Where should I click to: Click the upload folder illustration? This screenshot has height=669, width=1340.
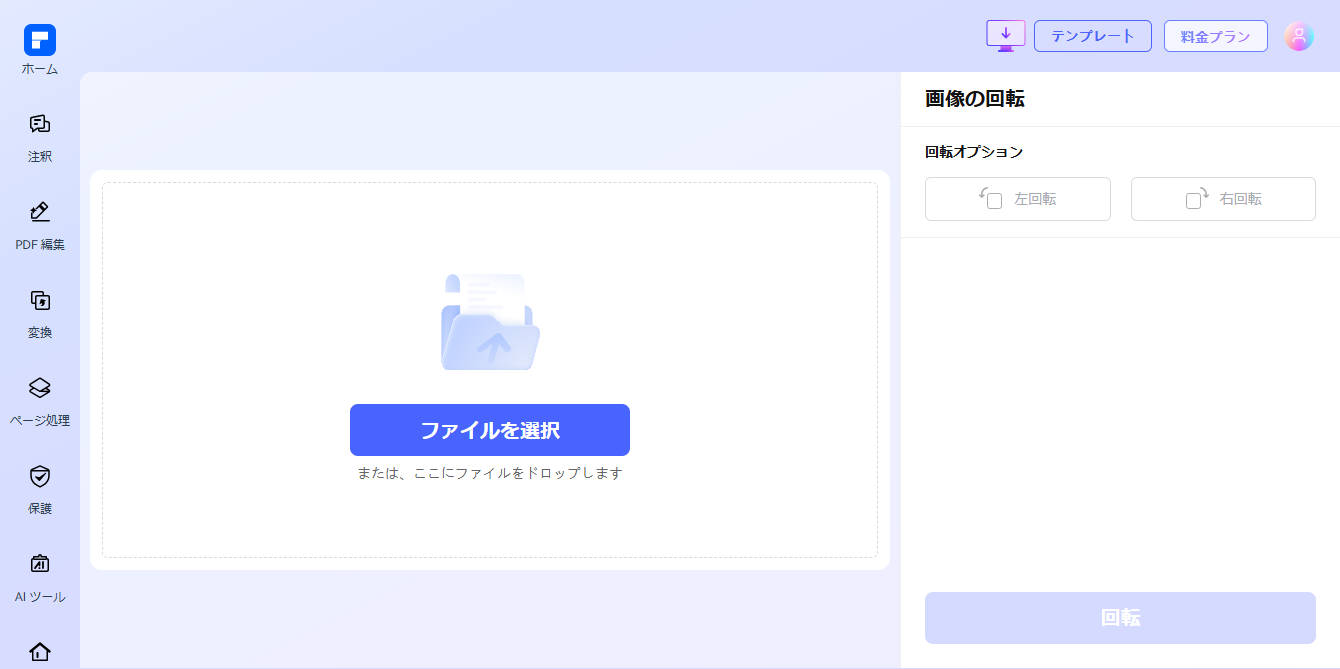click(490, 322)
